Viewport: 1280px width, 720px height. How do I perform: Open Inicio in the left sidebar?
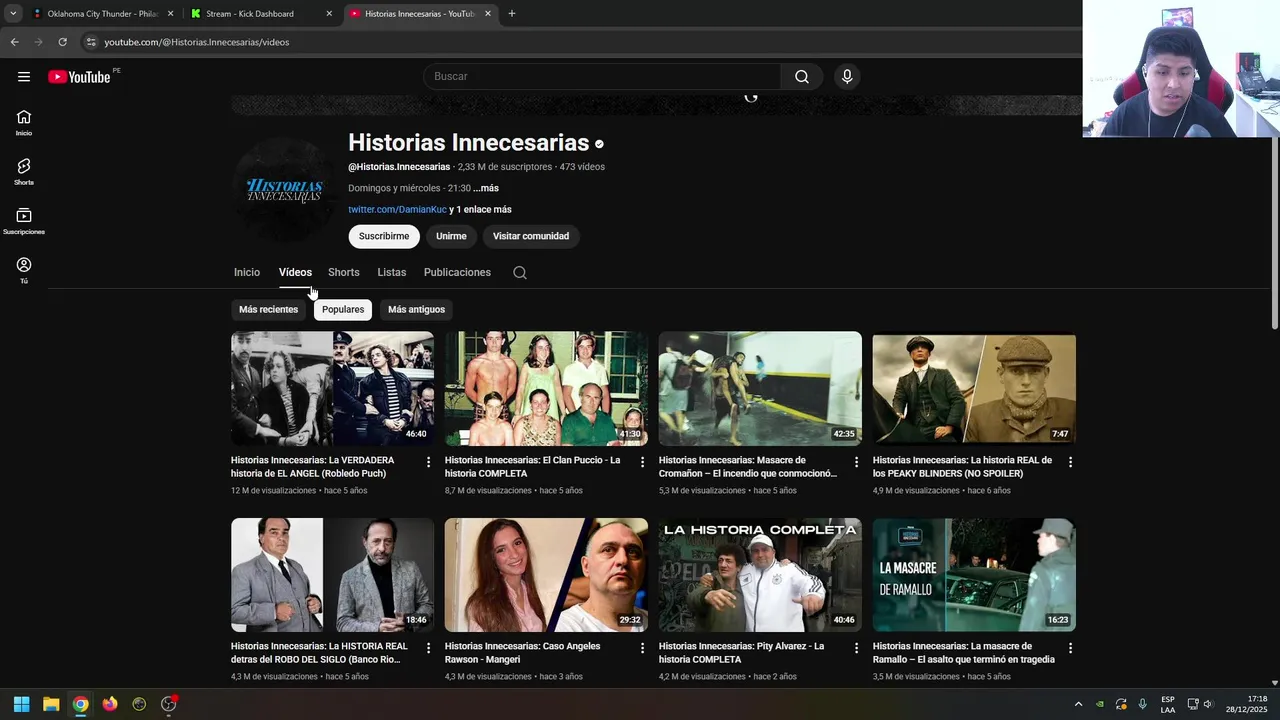point(24,122)
